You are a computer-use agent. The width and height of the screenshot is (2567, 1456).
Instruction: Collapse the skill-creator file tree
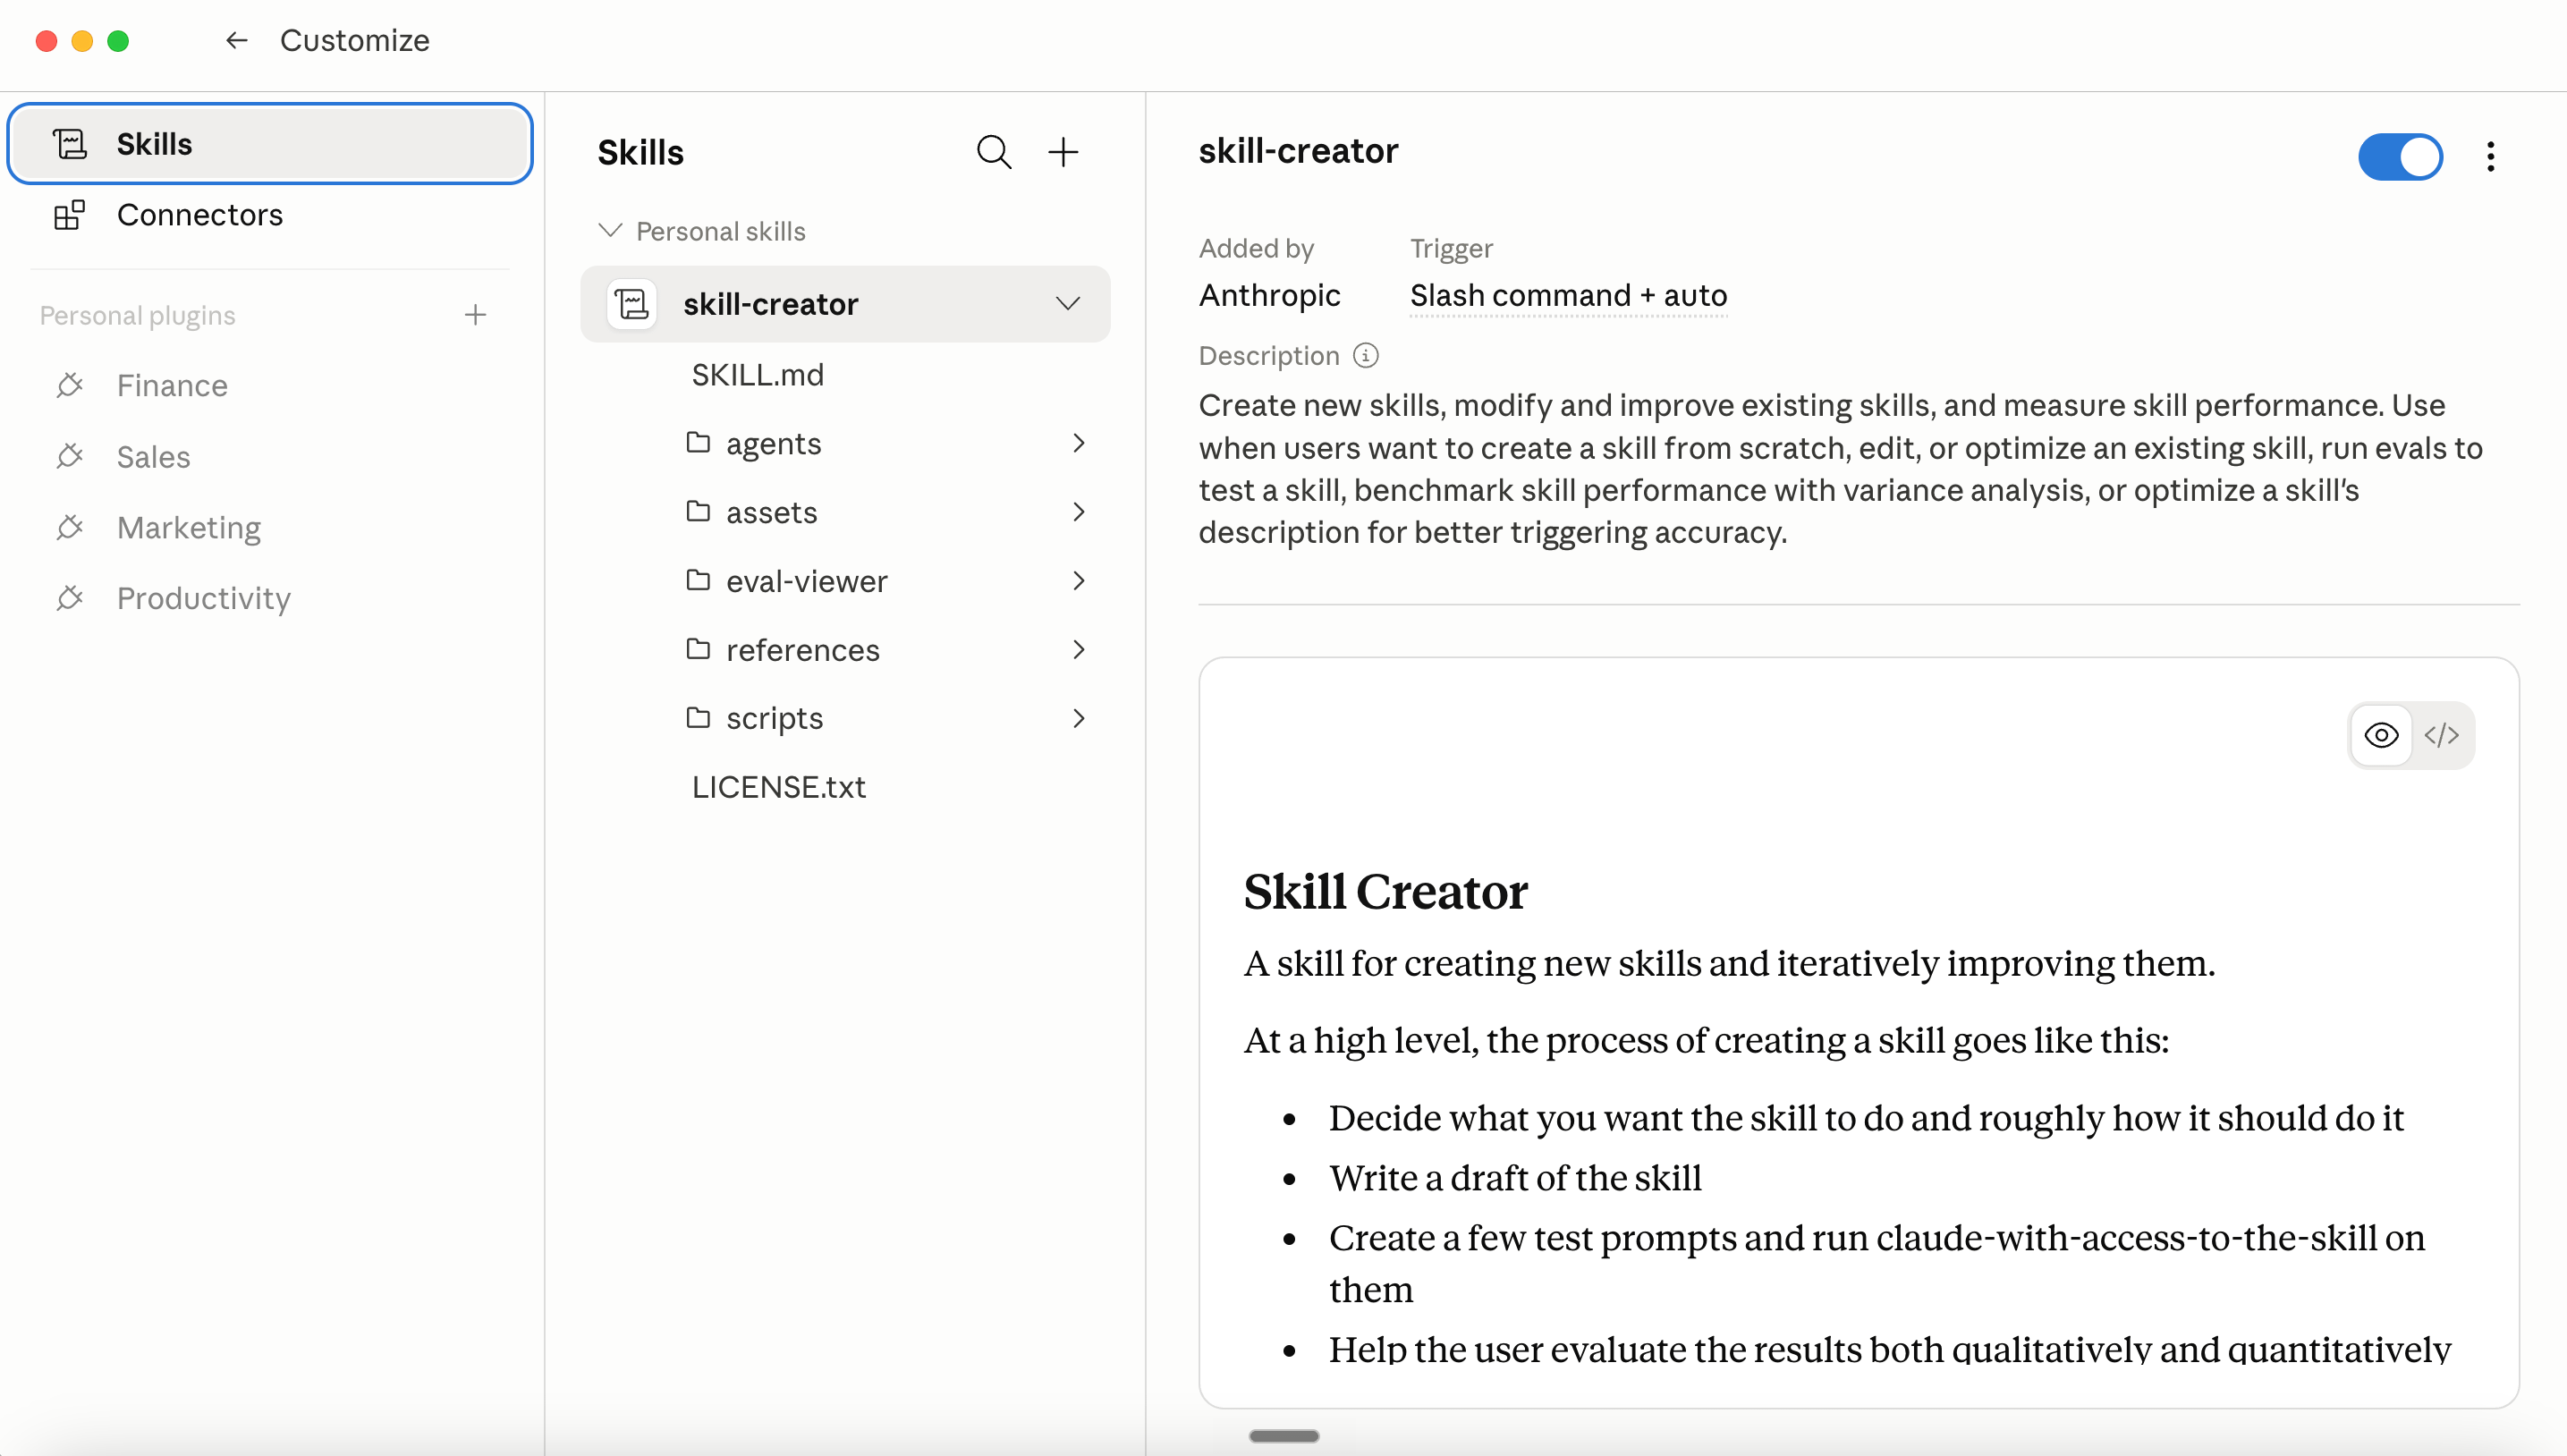[1068, 304]
